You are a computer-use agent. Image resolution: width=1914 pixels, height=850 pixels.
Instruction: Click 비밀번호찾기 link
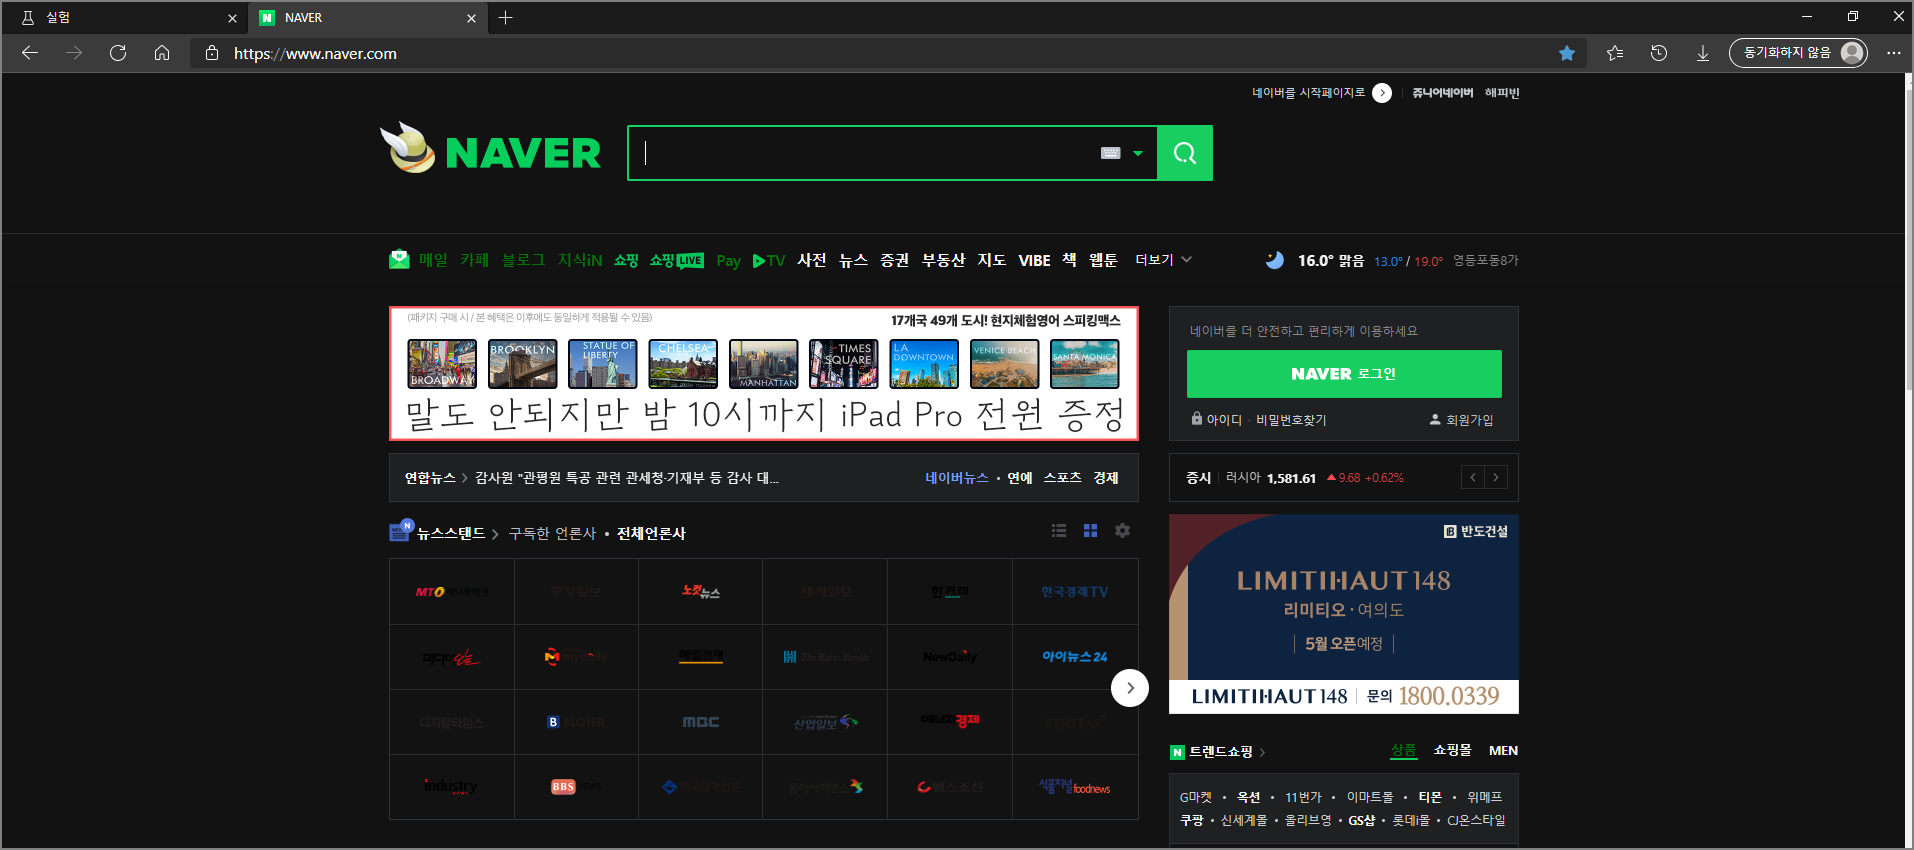tap(1291, 420)
